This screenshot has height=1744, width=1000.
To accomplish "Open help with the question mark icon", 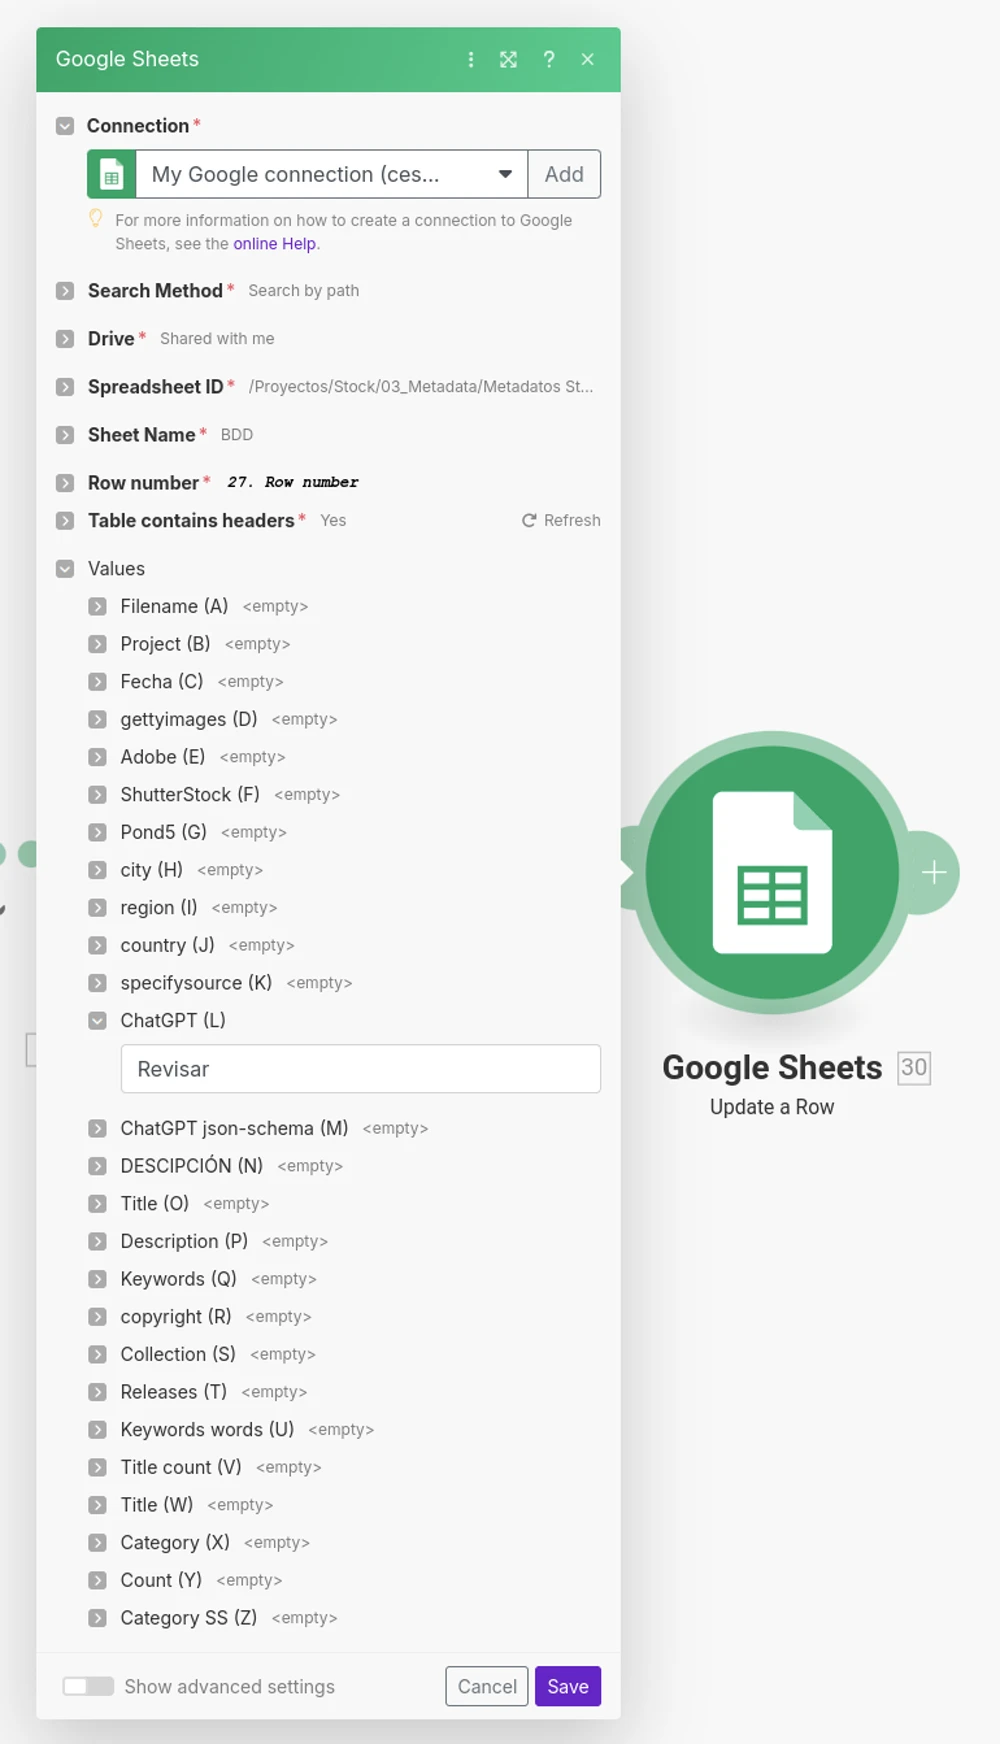I will tap(548, 59).
